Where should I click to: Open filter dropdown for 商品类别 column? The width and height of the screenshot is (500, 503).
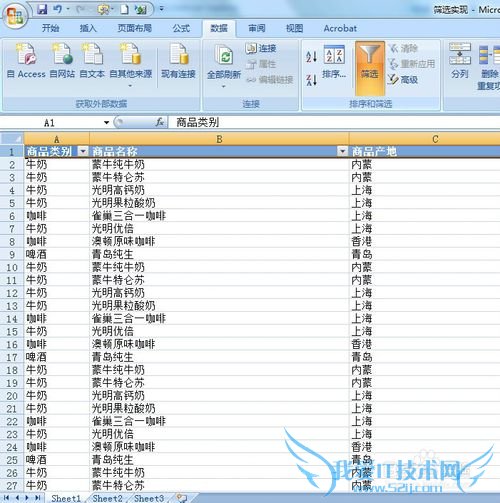(x=83, y=151)
